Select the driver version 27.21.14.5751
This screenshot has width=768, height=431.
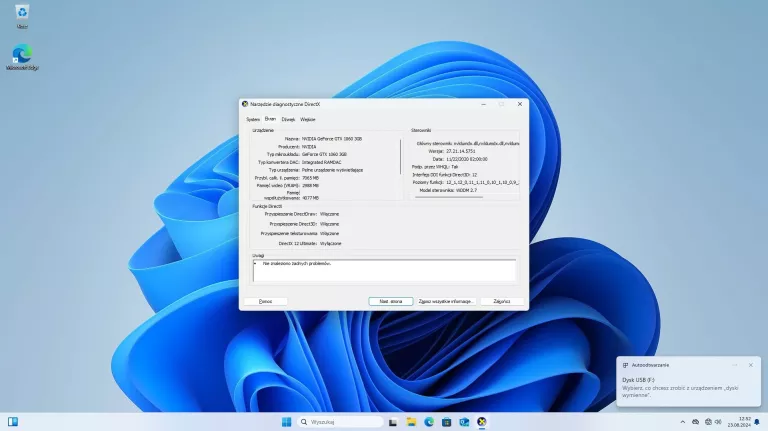[460, 151]
